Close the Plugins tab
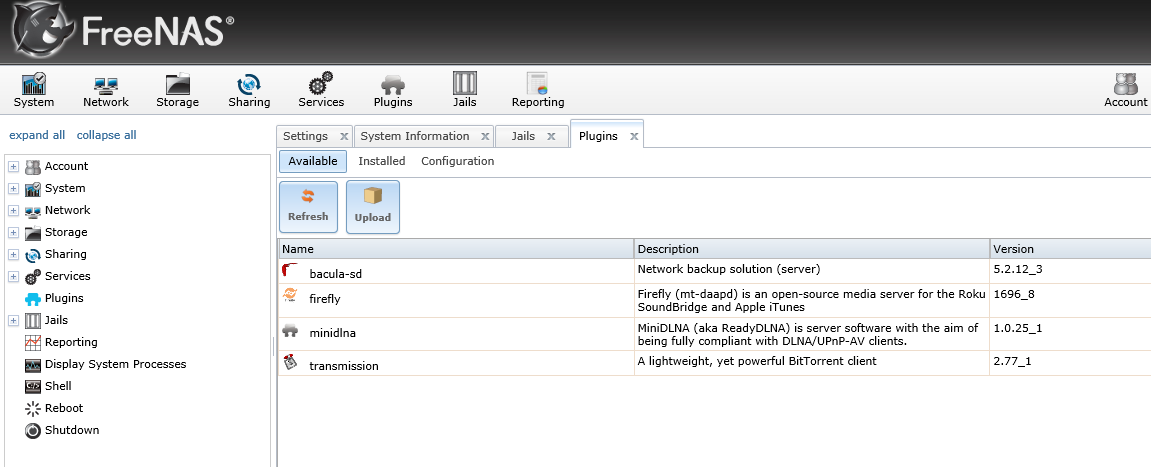The image size is (1151, 467). [634, 137]
